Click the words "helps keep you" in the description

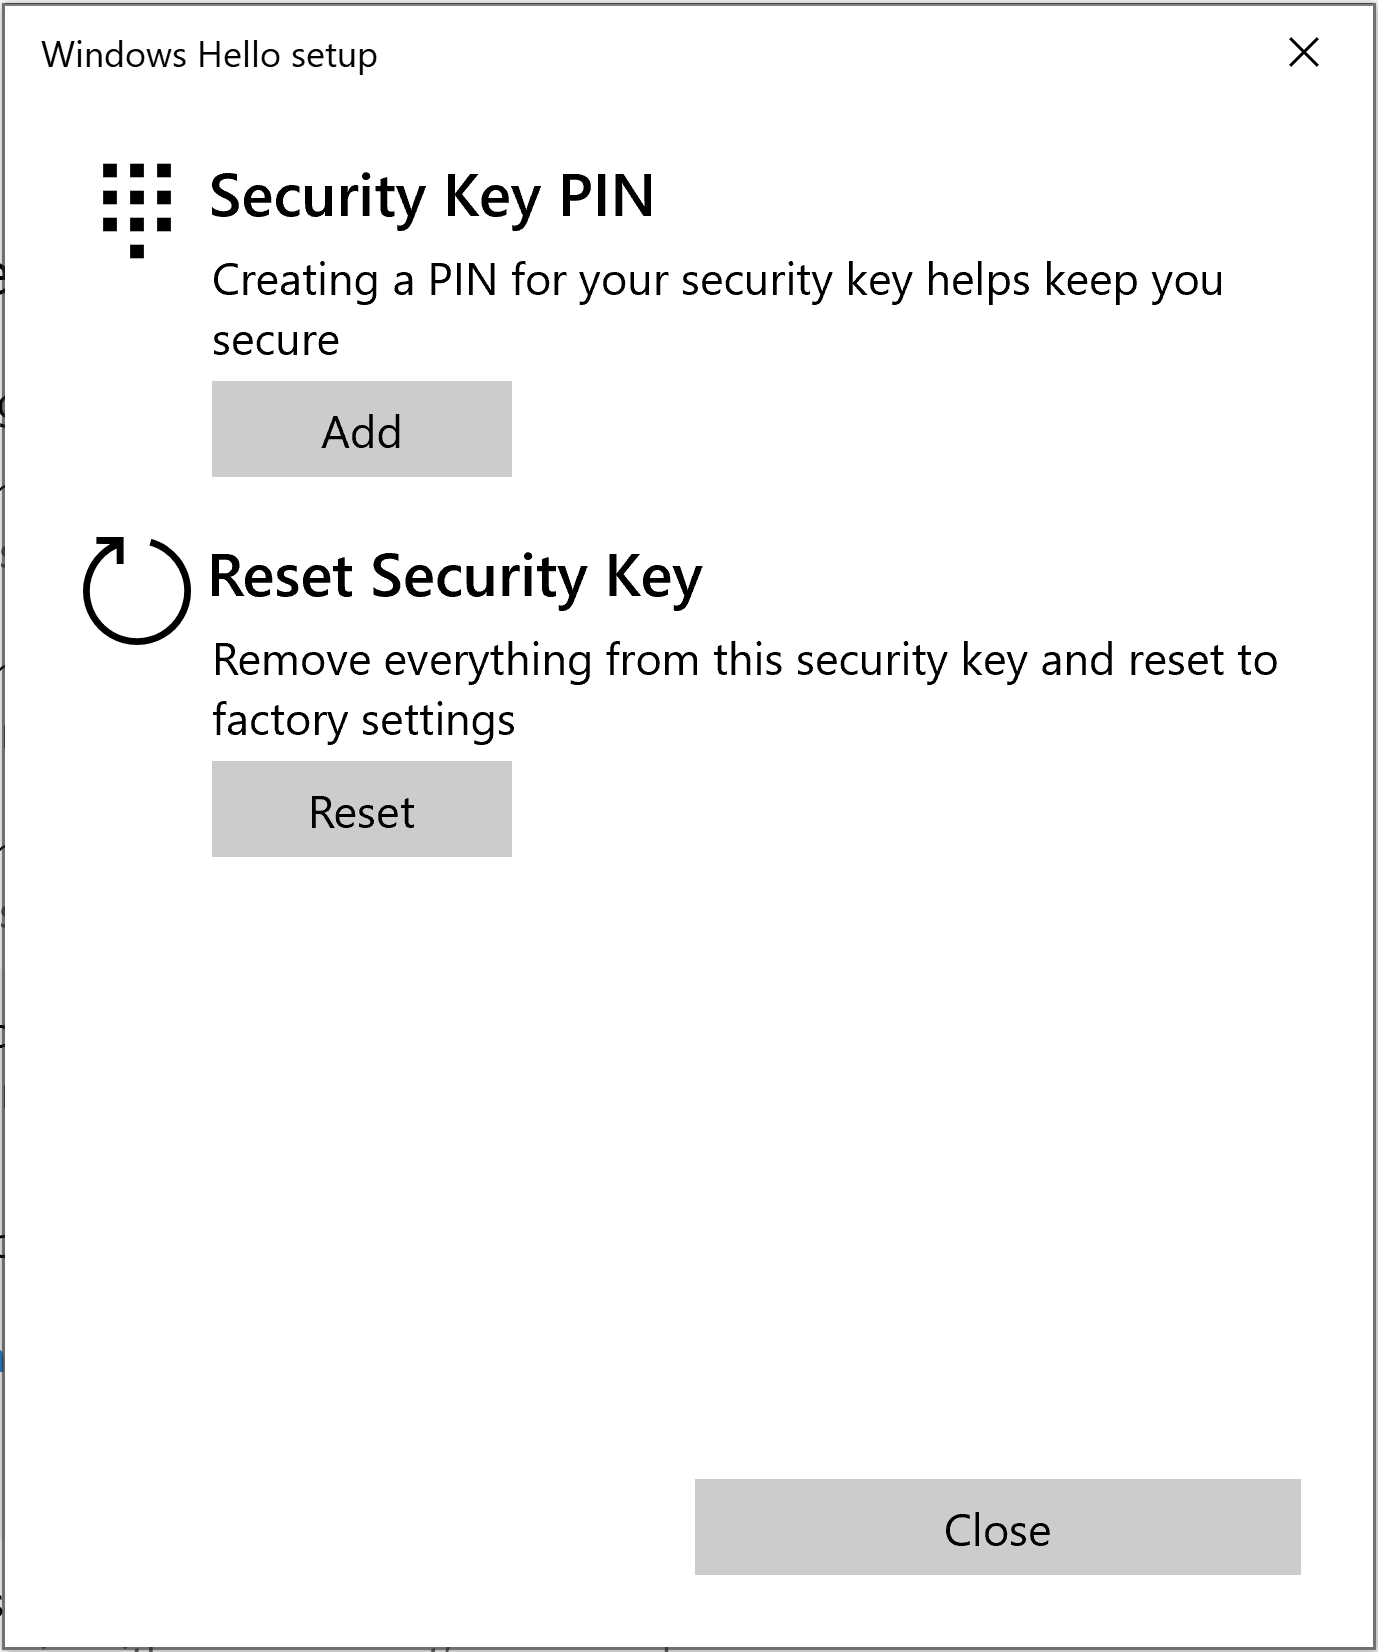pyautogui.click(x=1074, y=281)
